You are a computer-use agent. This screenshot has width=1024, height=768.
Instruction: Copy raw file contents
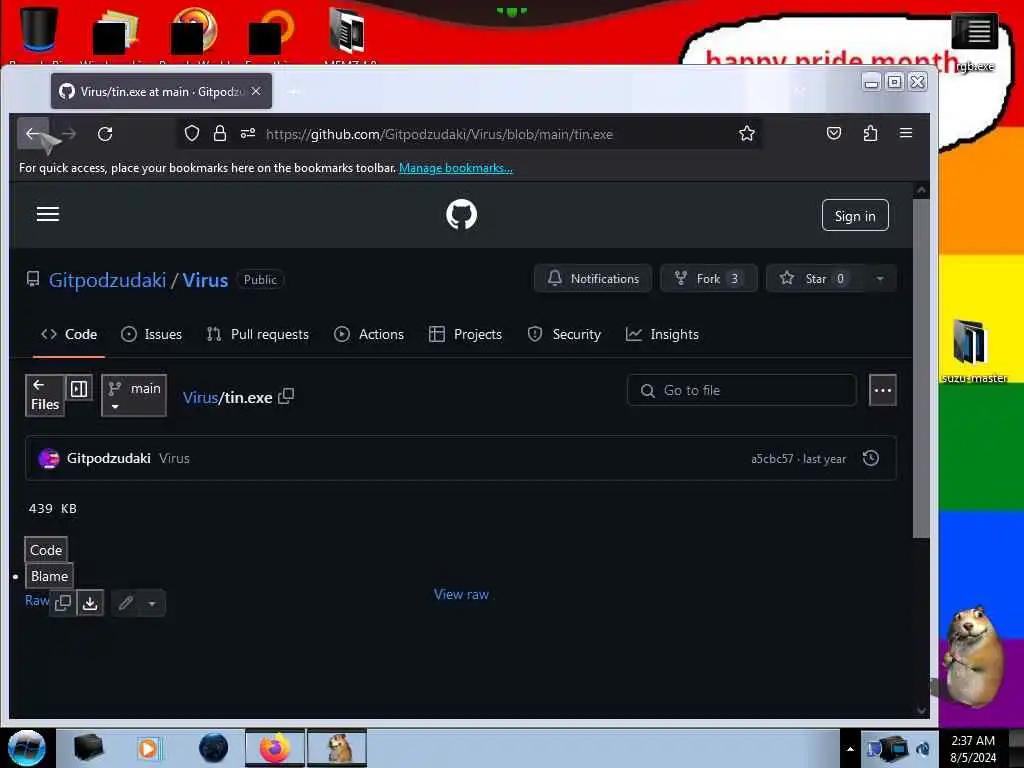63,603
